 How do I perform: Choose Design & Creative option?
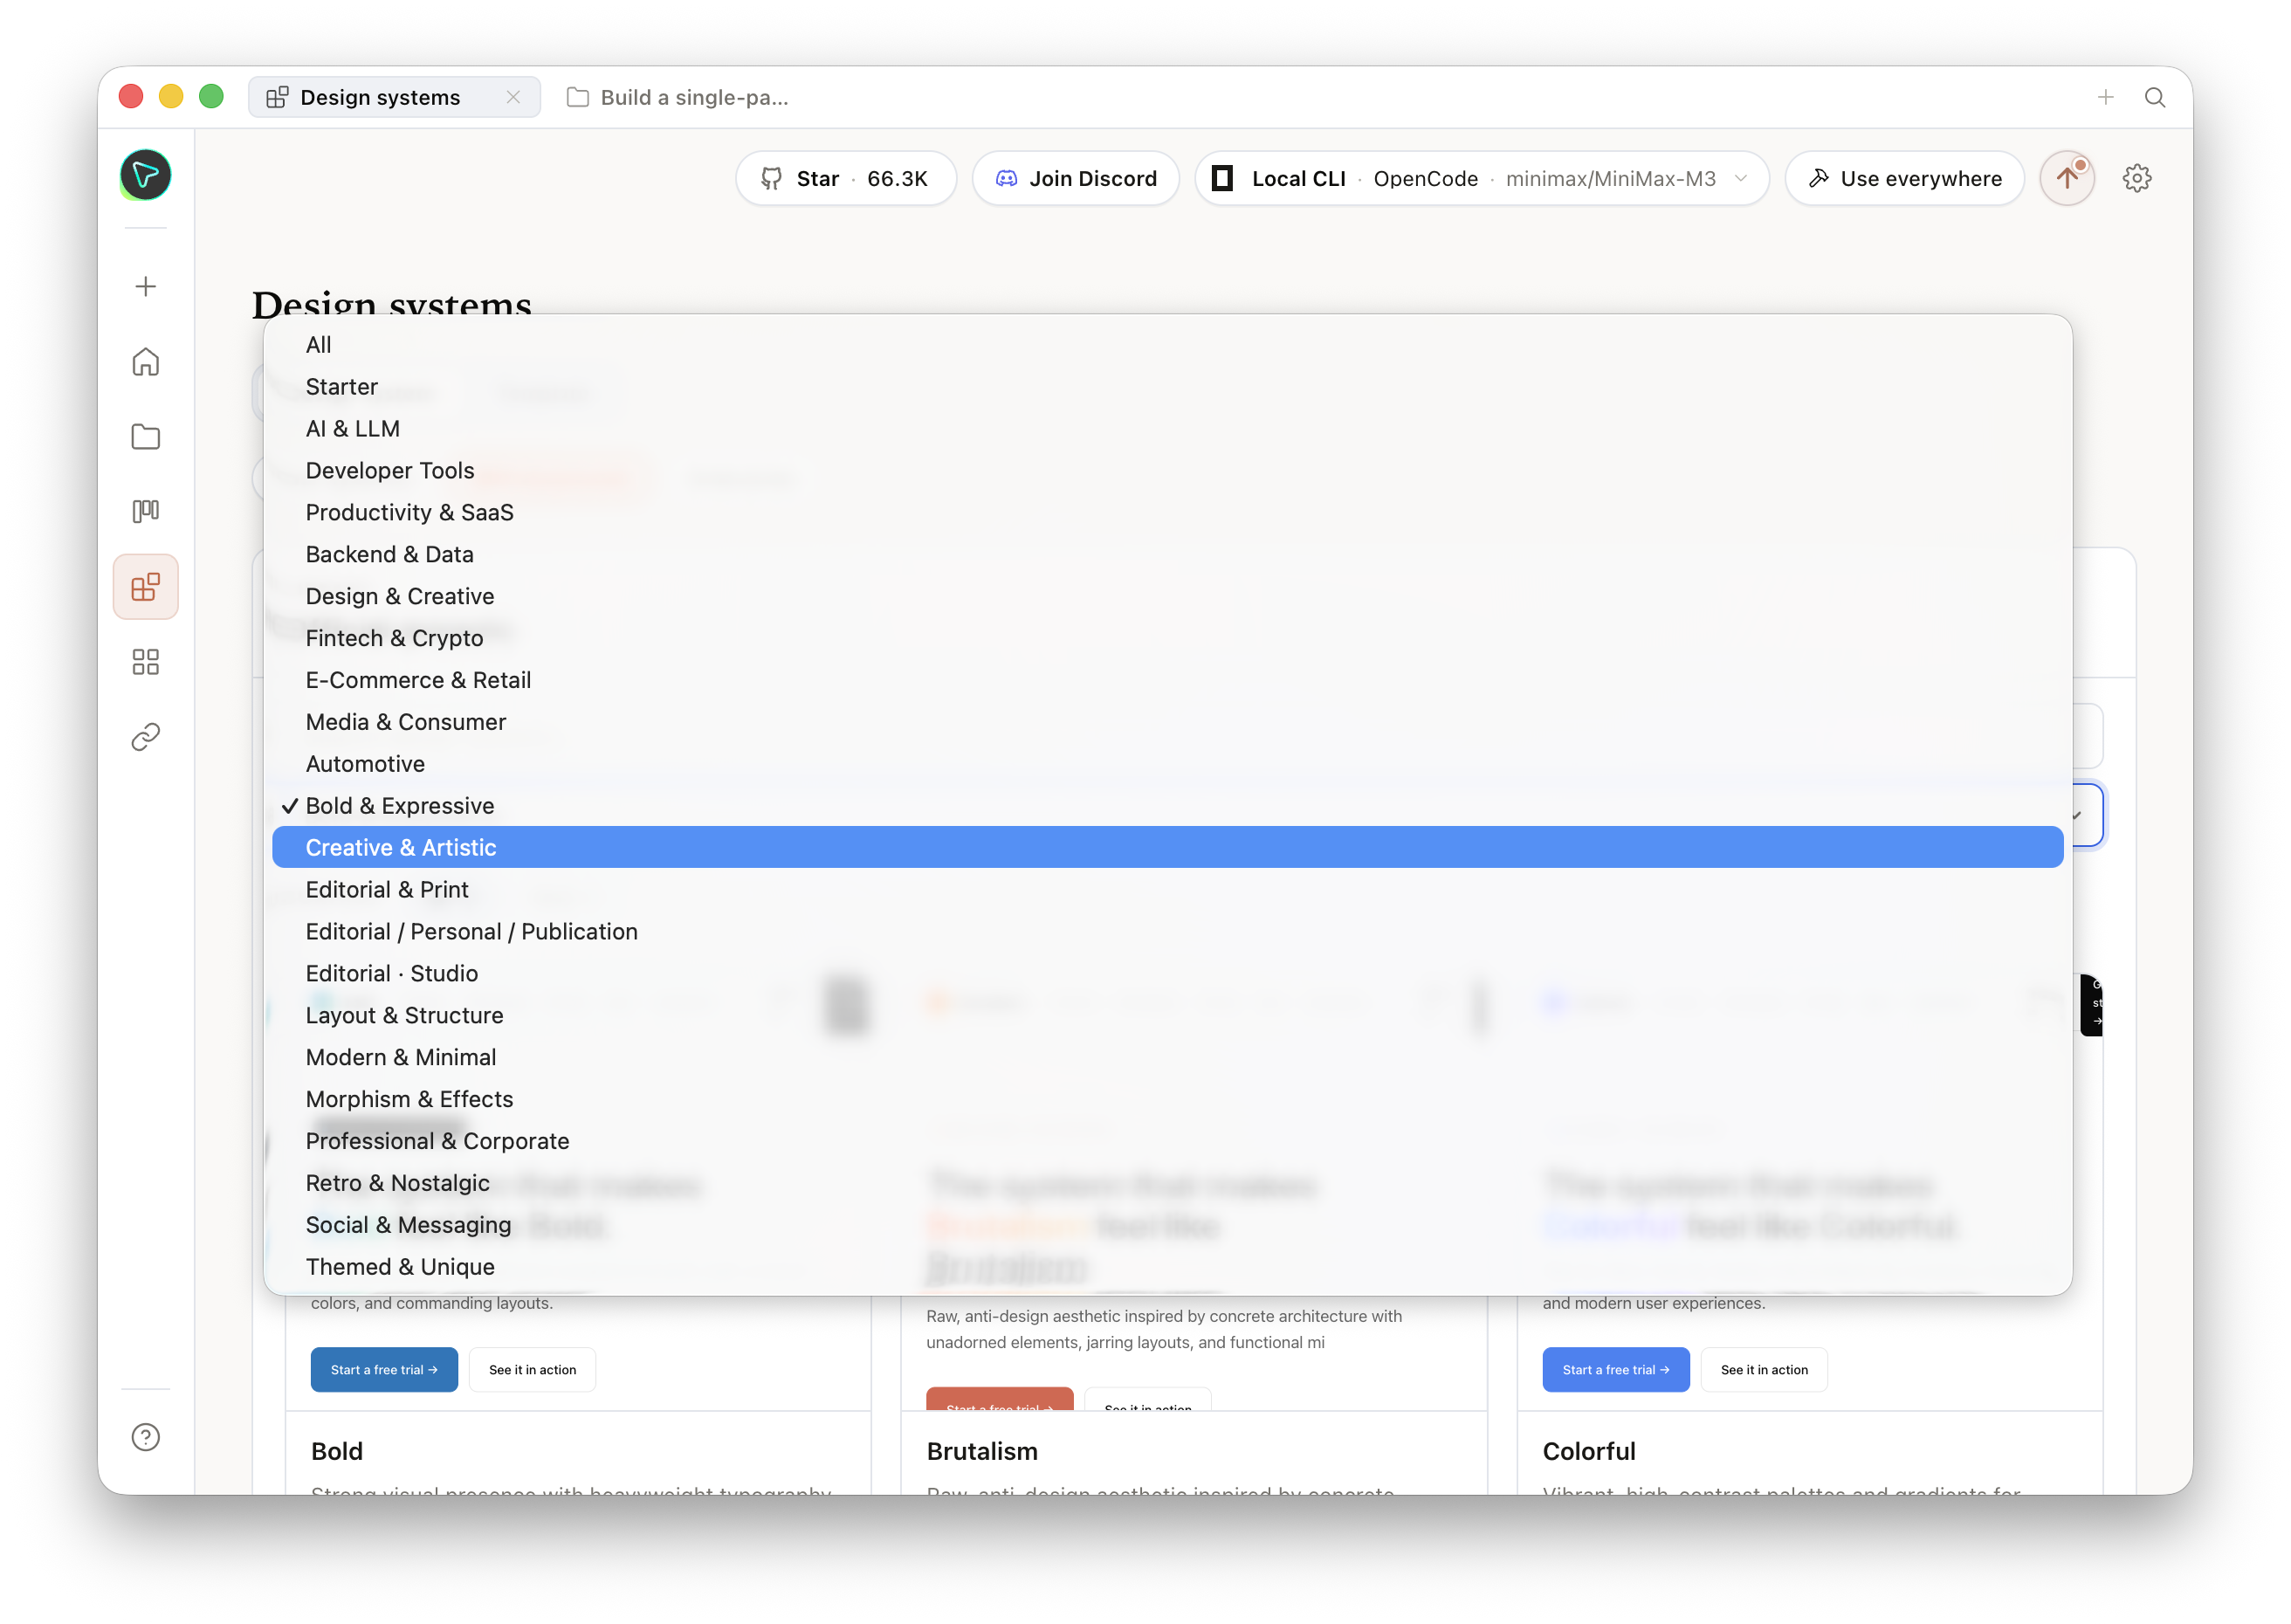pyautogui.click(x=1167, y=597)
